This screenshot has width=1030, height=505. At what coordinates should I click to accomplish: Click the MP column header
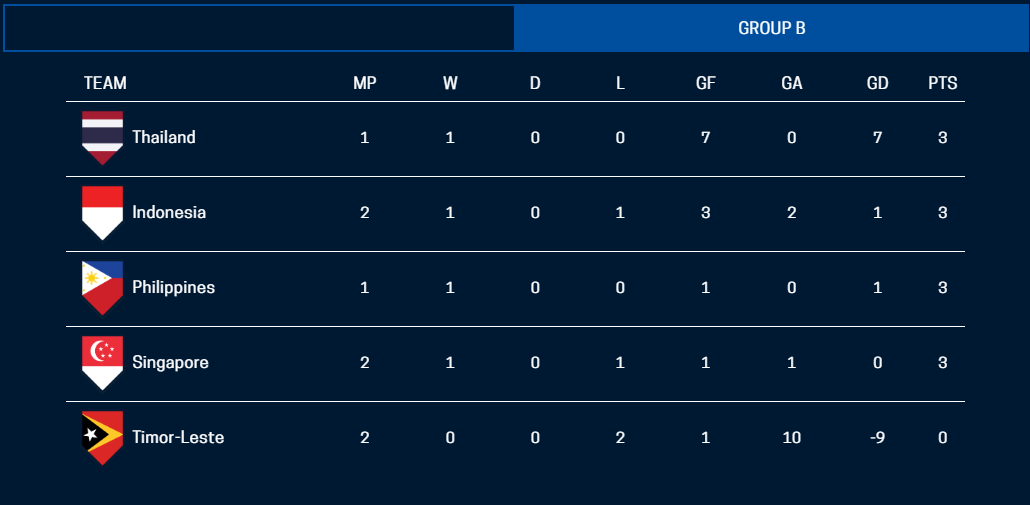click(x=365, y=83)
